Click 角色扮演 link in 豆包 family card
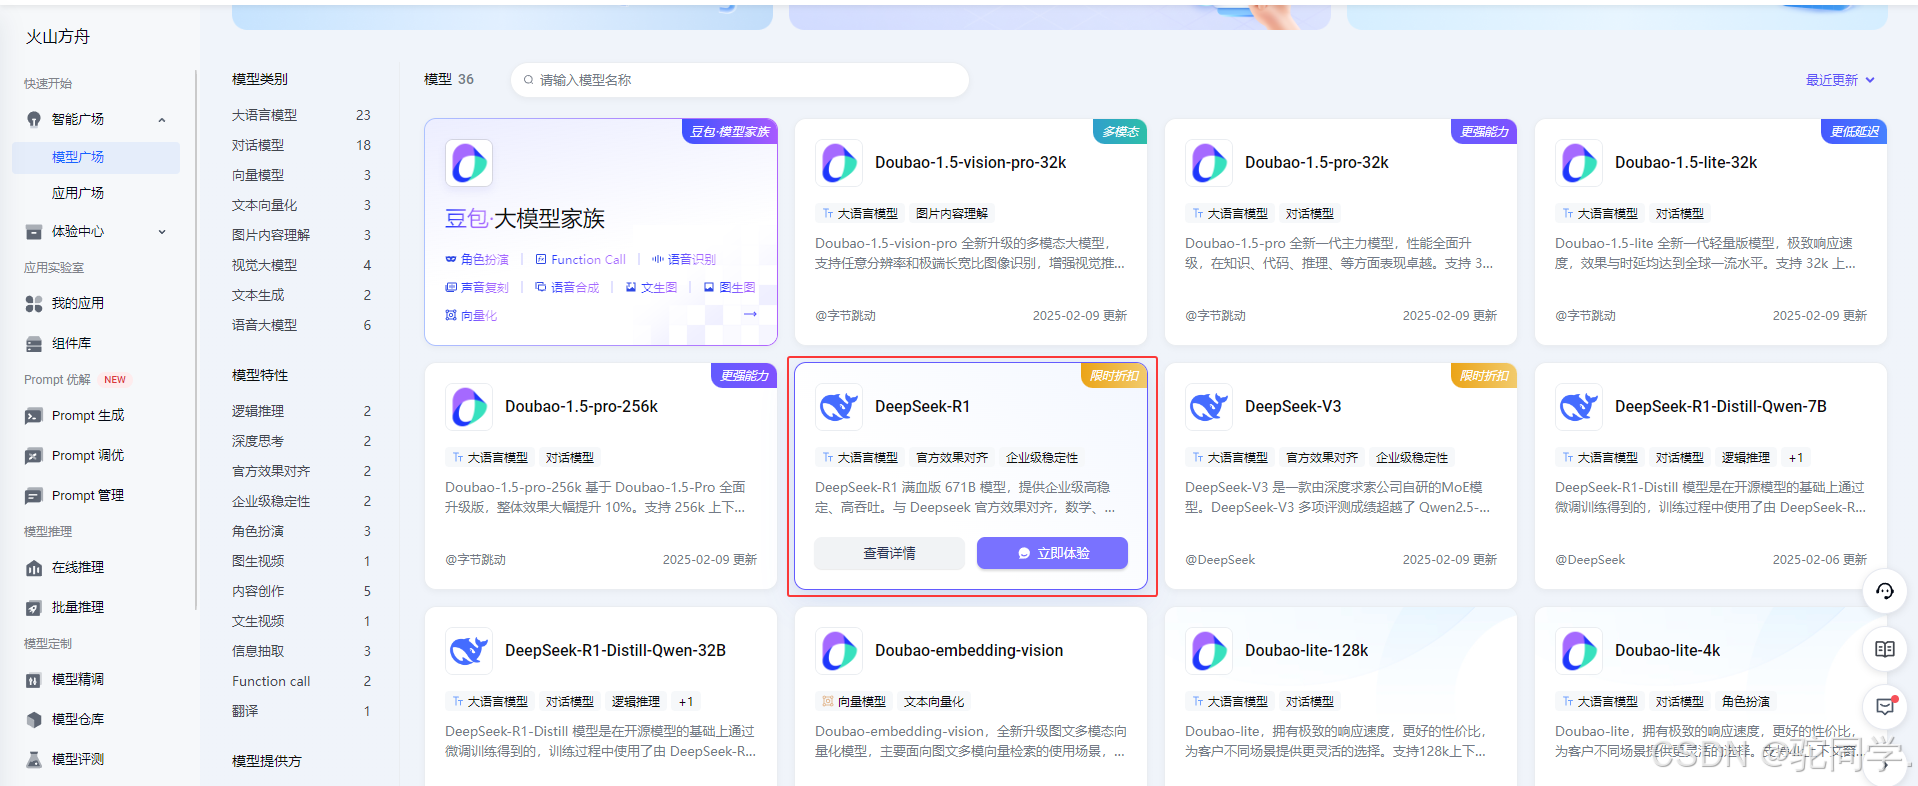1918x786 pixels. pyautogui.click(x=477, y=259)
